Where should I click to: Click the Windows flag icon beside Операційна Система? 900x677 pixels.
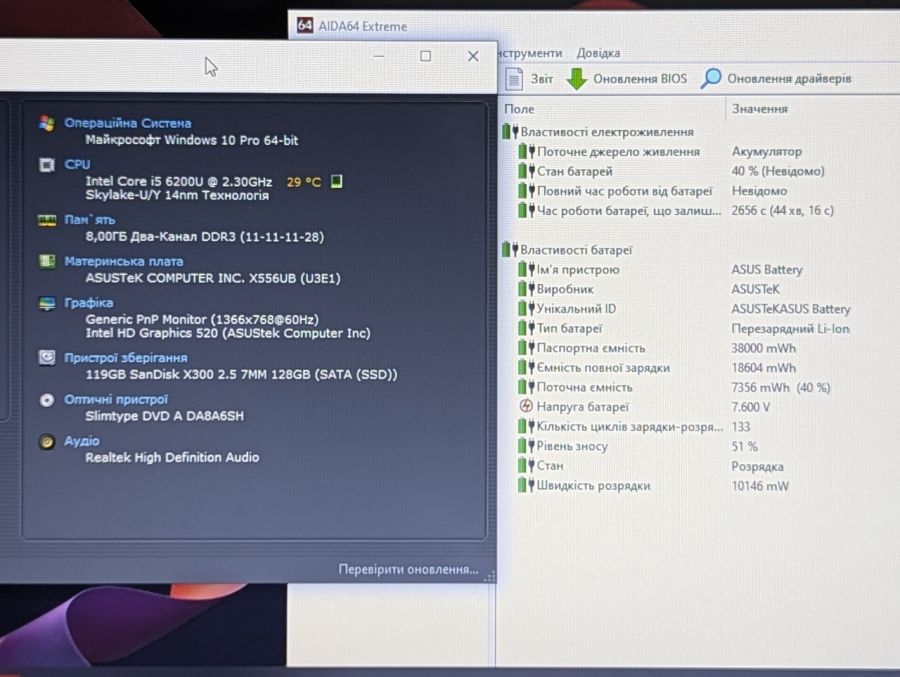(46, 123)
